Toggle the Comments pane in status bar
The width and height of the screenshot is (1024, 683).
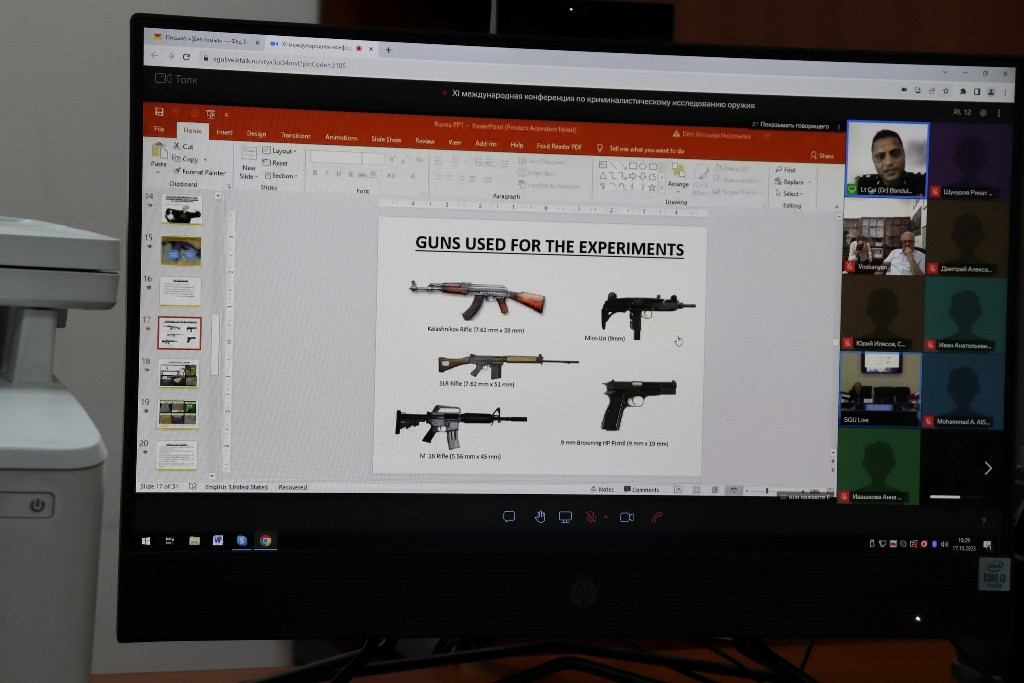point(641,490)
